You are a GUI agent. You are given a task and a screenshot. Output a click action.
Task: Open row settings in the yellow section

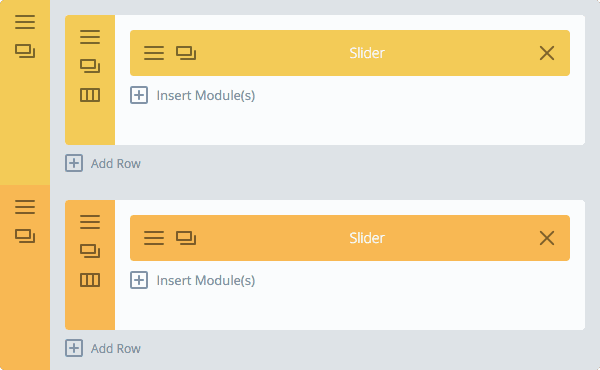(90, 37)
